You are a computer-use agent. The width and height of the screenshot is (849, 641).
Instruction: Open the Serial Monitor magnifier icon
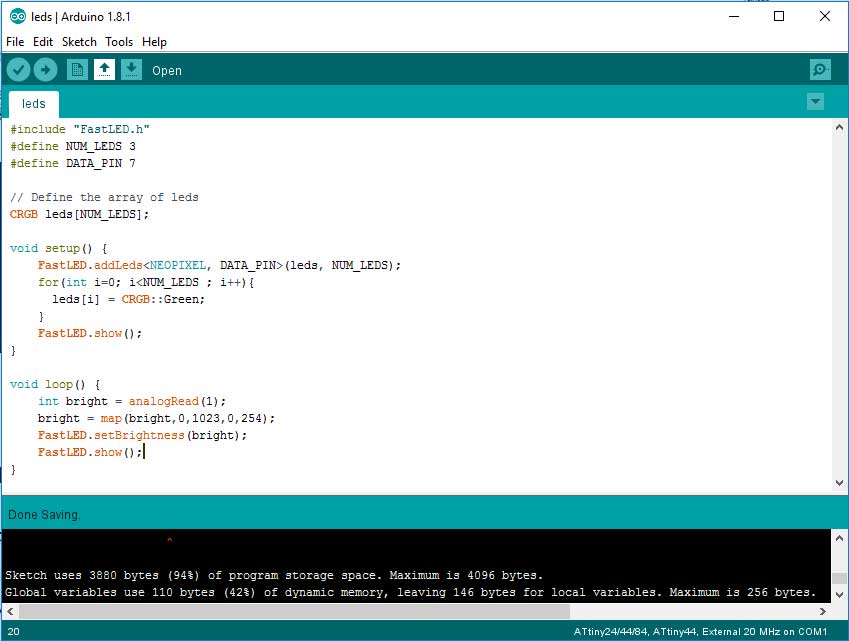(x=820, y=70)
